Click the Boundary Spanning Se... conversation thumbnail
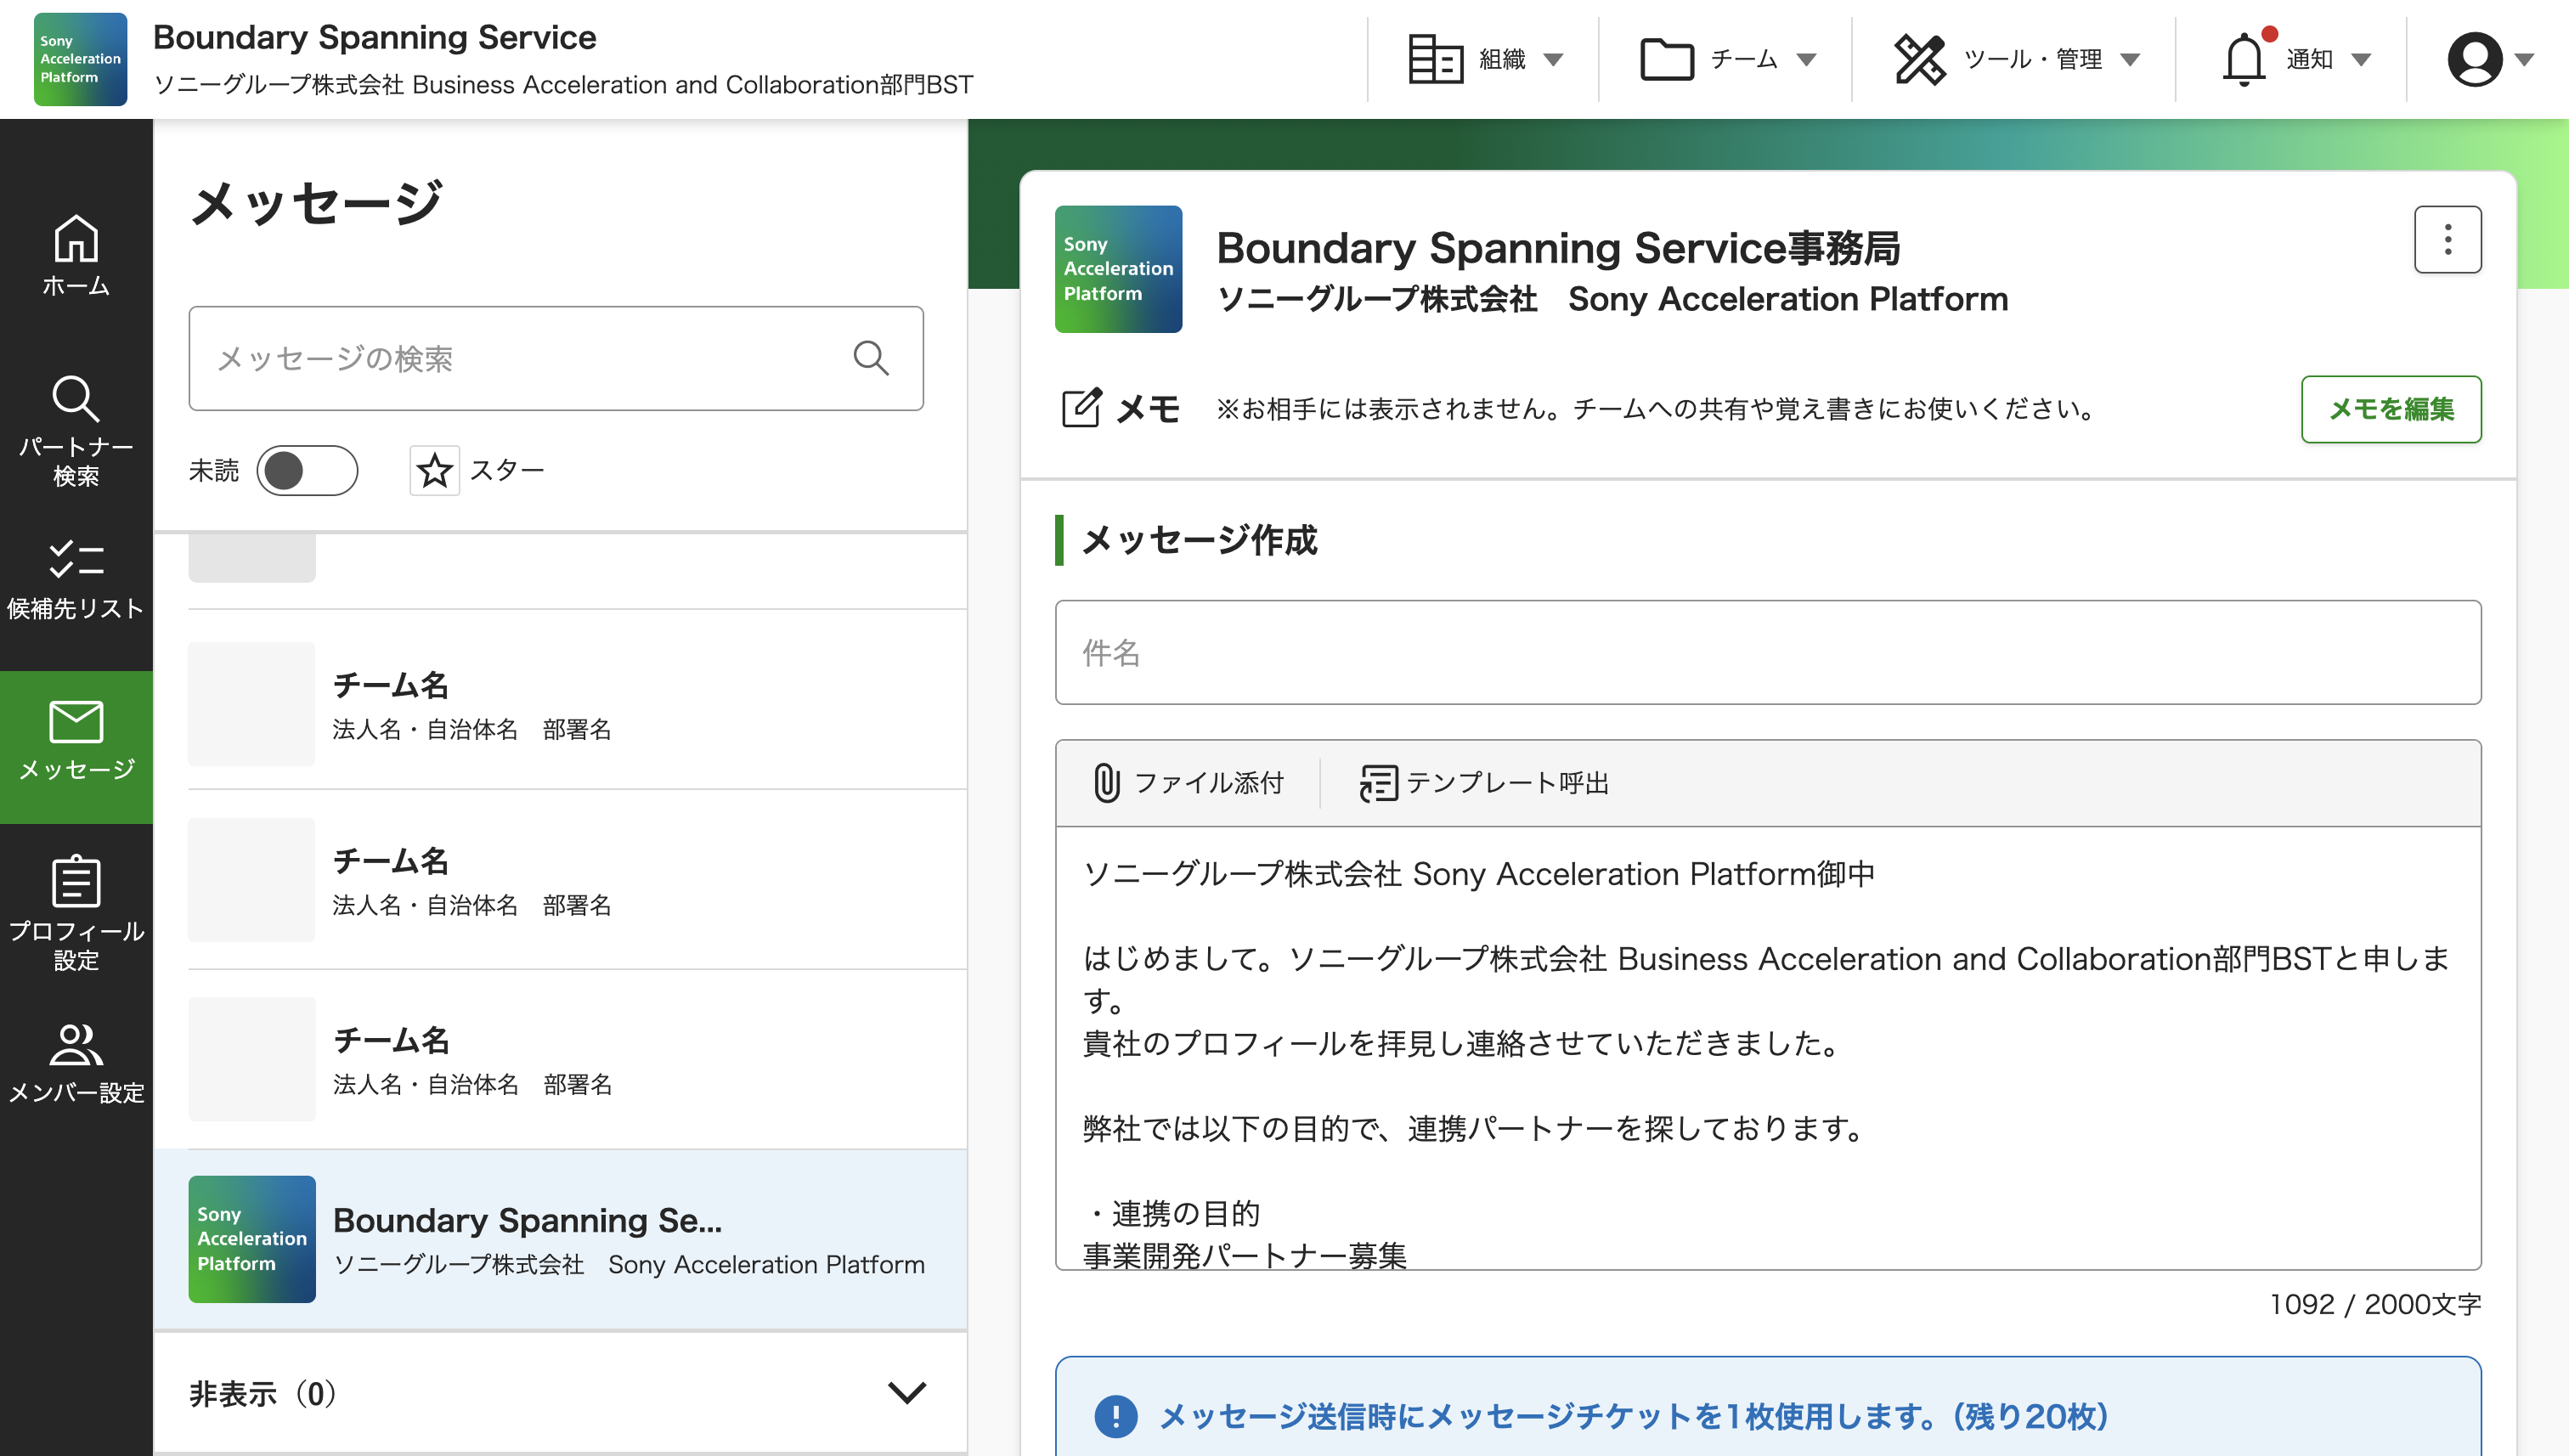 (x=252, y=1239)
